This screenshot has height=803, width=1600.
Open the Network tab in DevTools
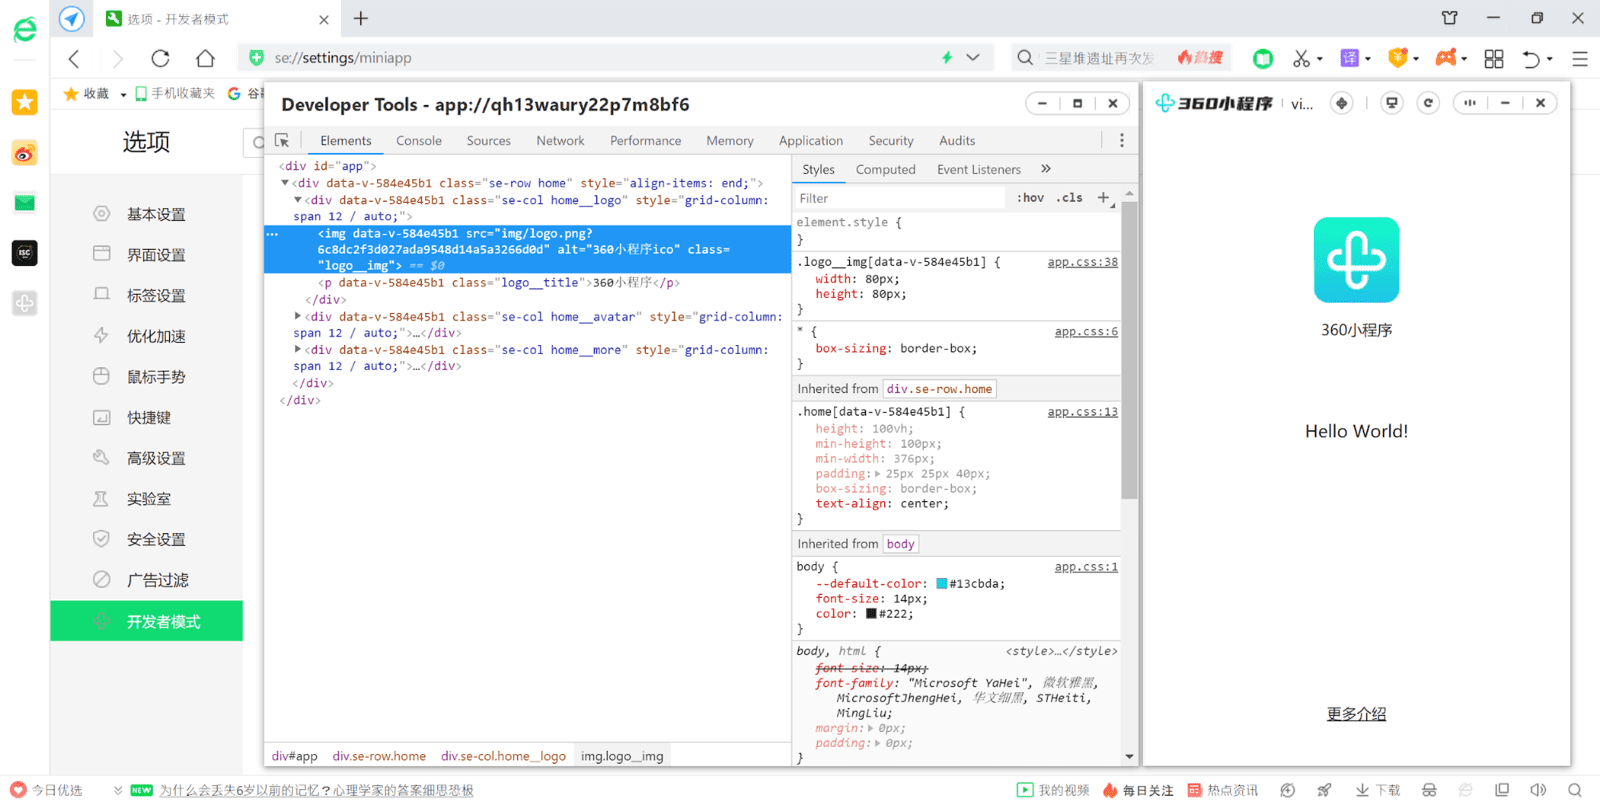(x=560, y=141)
